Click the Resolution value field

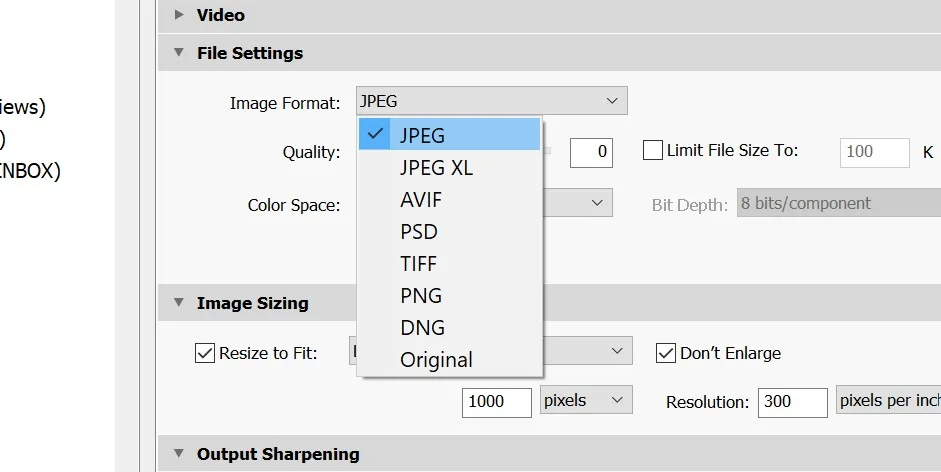pyautogui.click(x=792, y=402)
